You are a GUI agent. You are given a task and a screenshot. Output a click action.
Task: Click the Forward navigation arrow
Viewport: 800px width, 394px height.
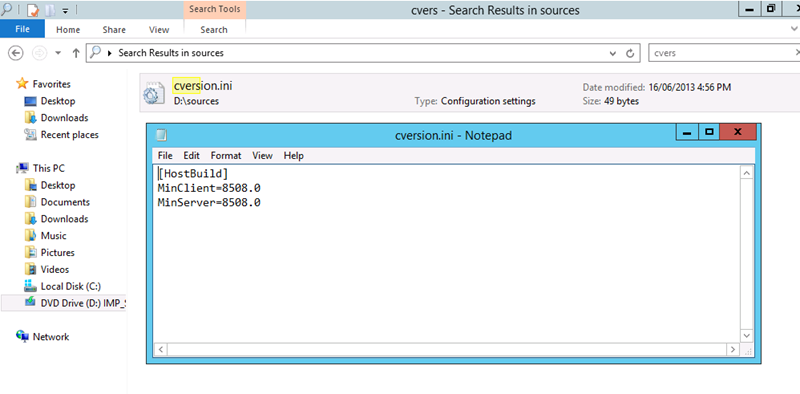[39, 53]
